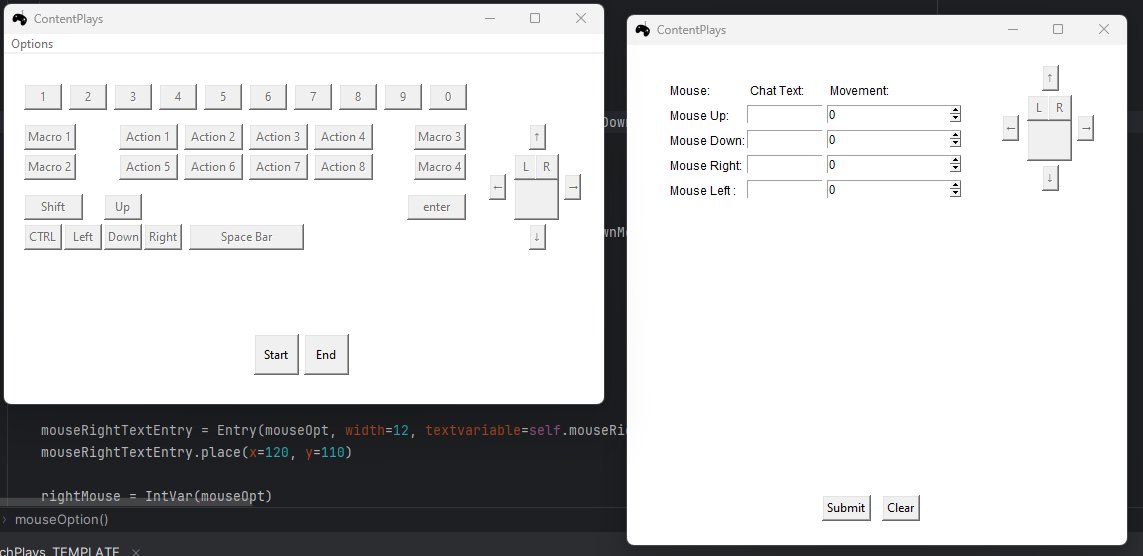Click number 8 button

point(358,97)
